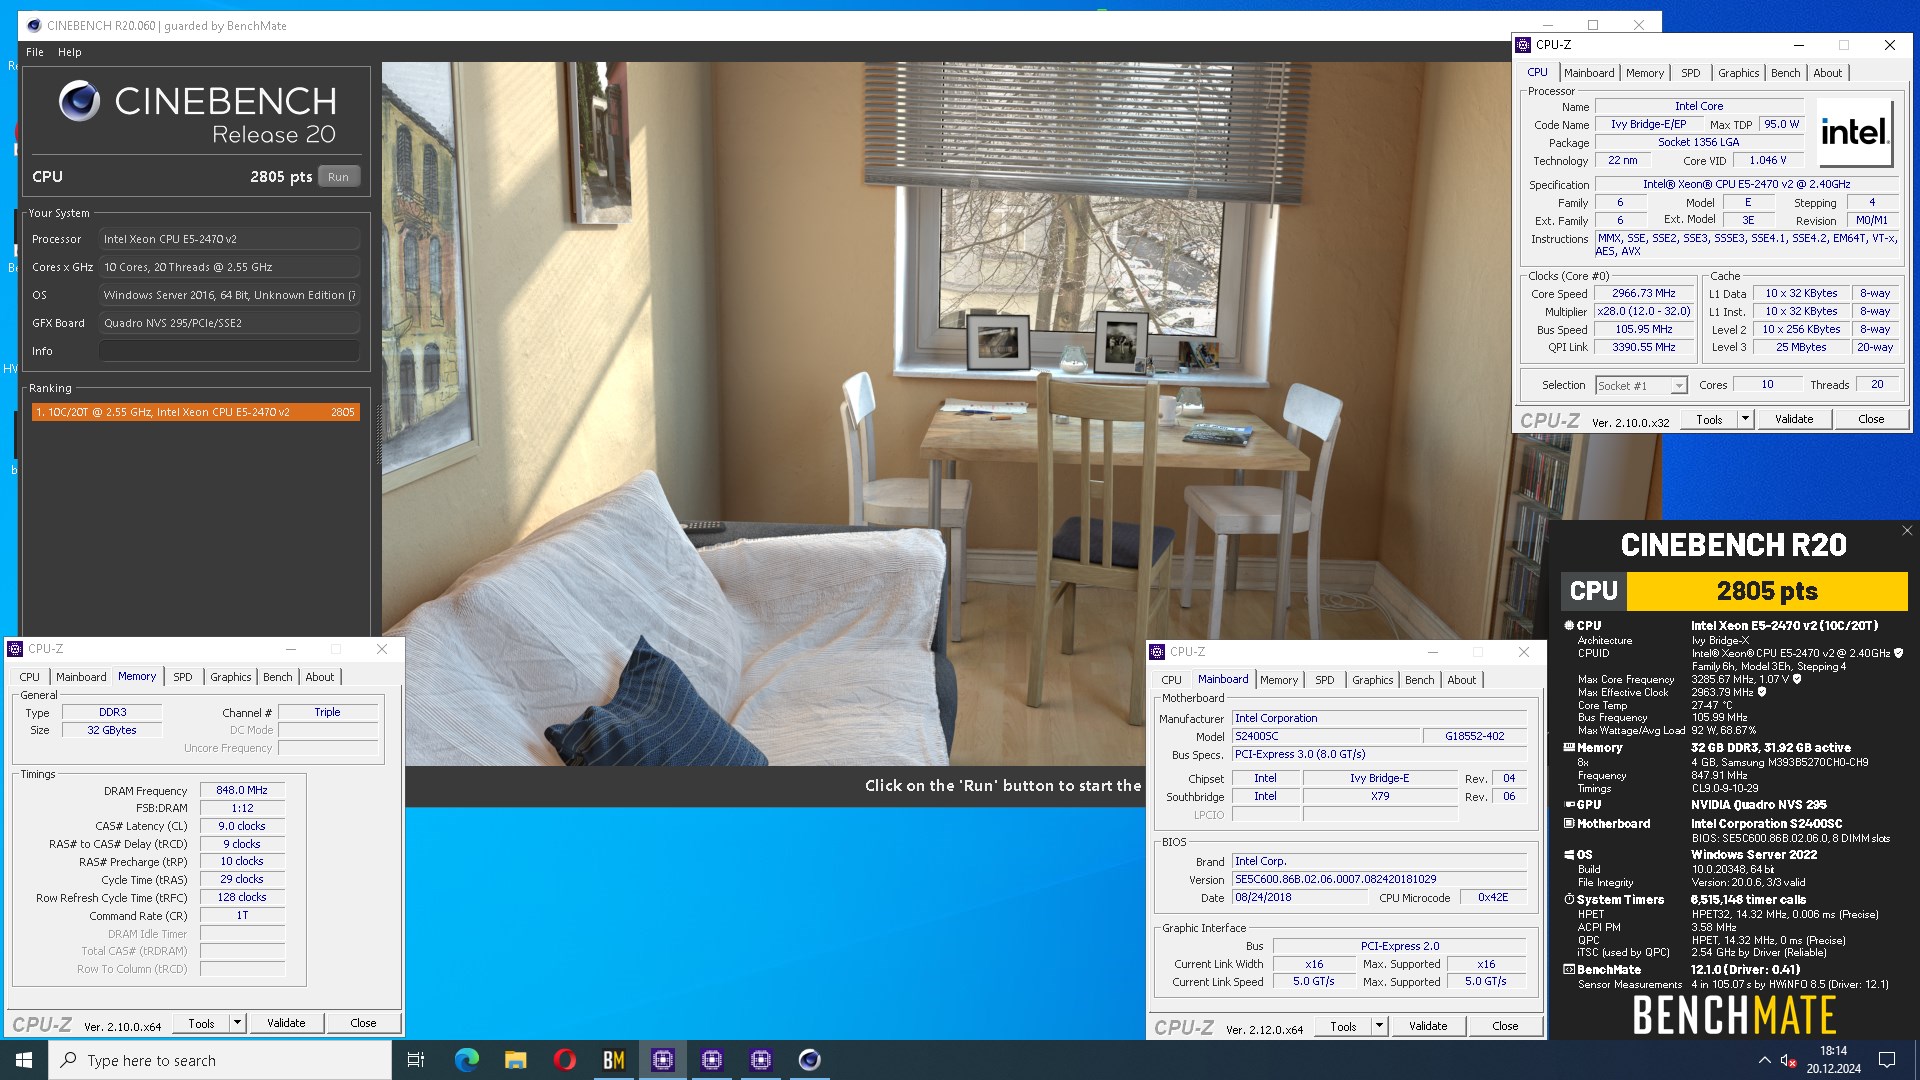Click the Cinebench logo icon in the side panel
This screenshot has width=1920, height=1080.
coord(79,101)
